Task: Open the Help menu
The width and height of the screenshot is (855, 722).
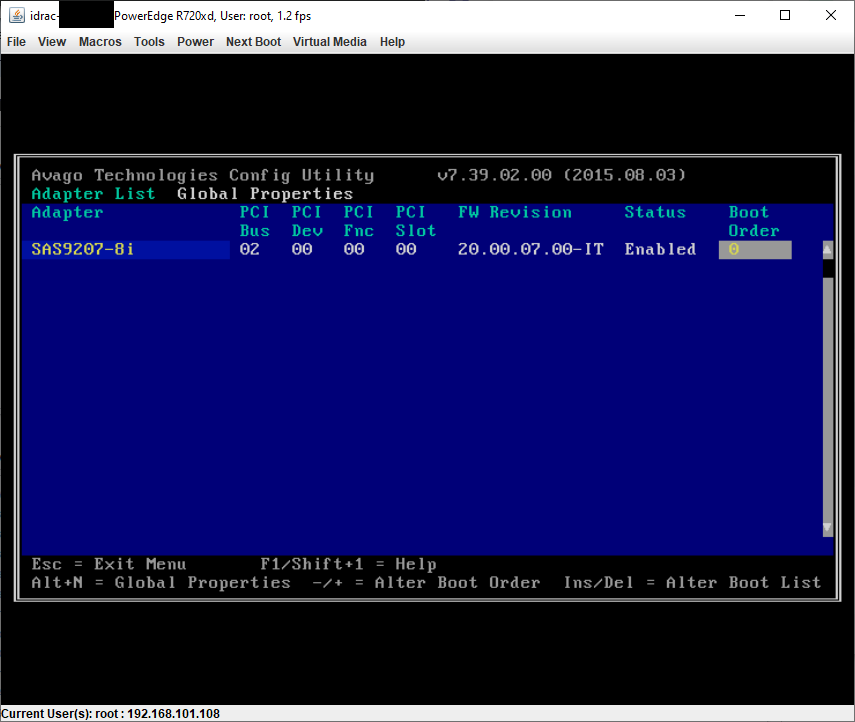Action: 392,42
